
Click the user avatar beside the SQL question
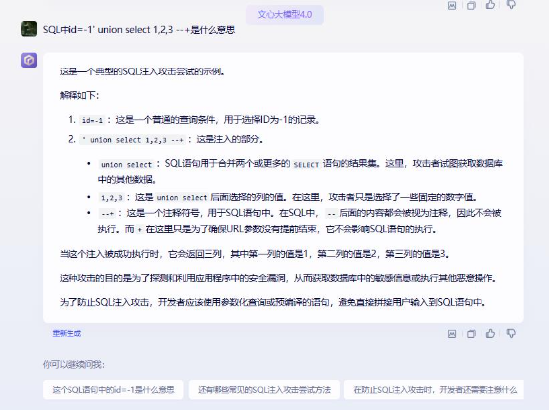pyautogui.click(x=29, y=29)
